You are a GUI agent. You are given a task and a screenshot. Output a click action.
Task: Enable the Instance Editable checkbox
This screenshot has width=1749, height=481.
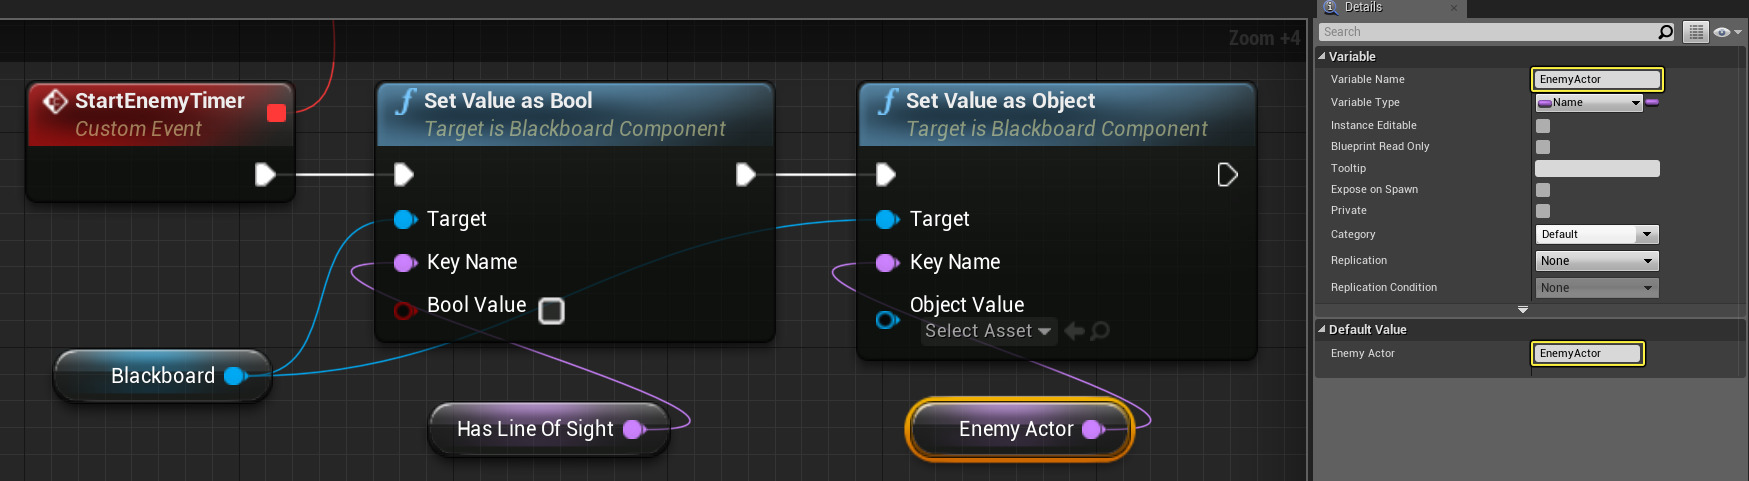(1543, 126)
